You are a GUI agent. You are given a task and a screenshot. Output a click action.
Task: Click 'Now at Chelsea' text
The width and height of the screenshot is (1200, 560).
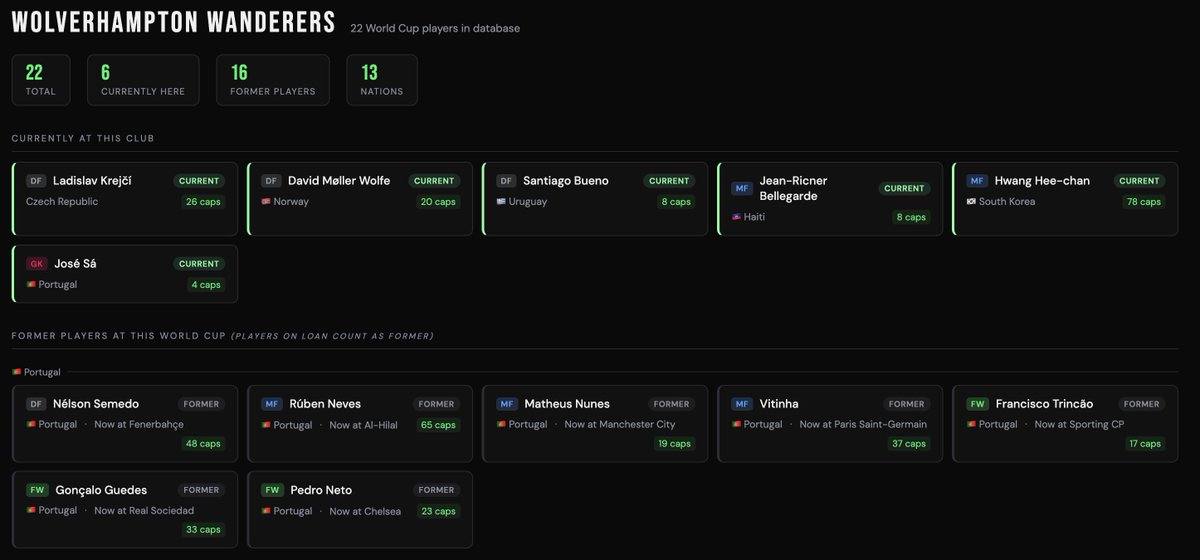tap(365, 510)
